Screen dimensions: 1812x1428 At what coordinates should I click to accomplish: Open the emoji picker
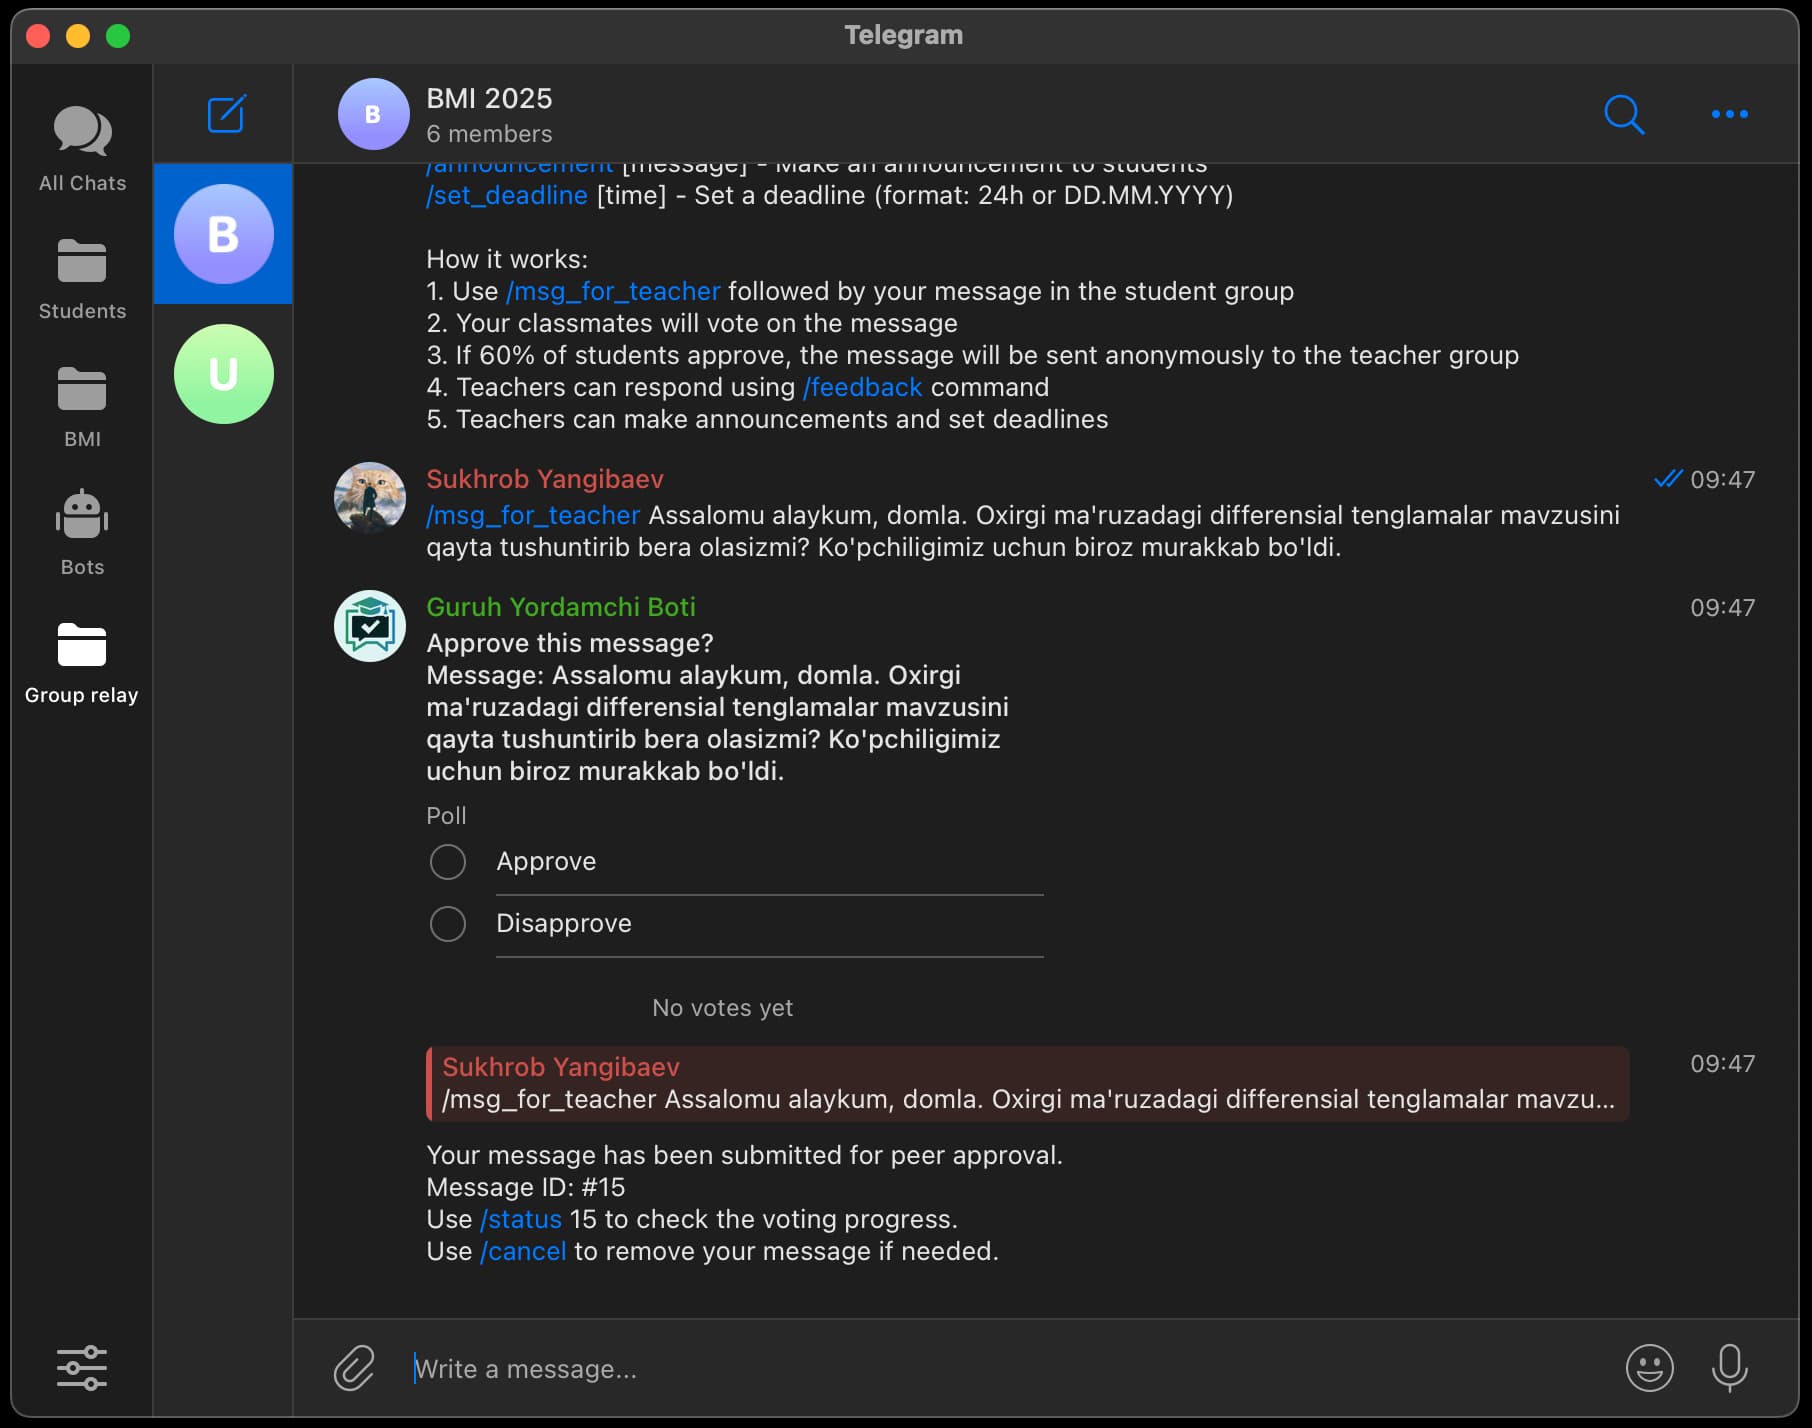pyautogui.click(x=1650, y=1368)
